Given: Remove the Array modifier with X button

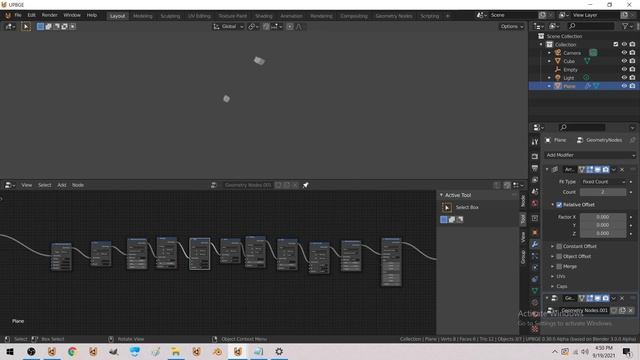Looking at the screenshot, I should 622,169.
